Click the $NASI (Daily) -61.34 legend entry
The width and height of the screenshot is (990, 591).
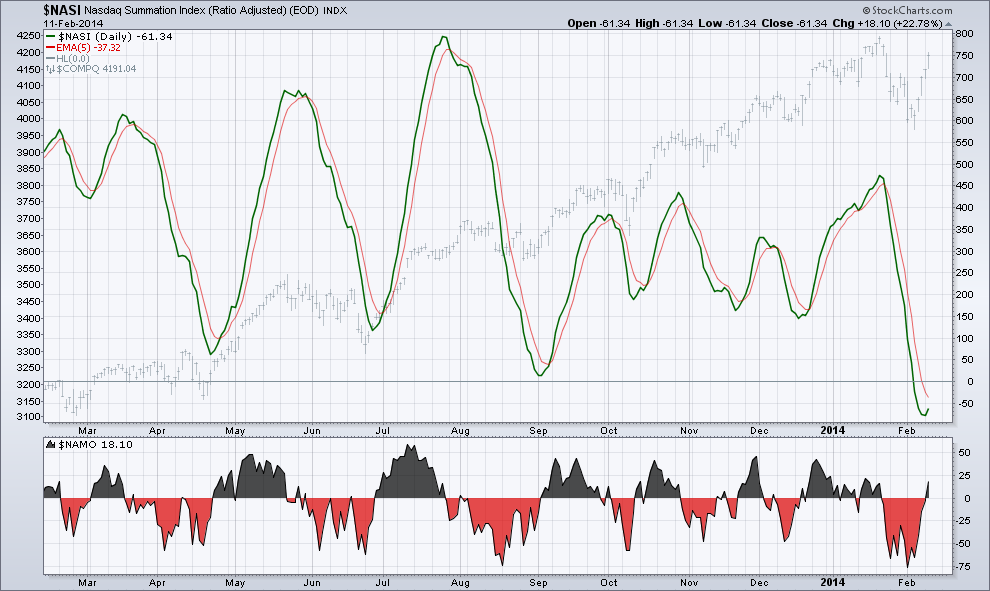(x=114, y=37)
